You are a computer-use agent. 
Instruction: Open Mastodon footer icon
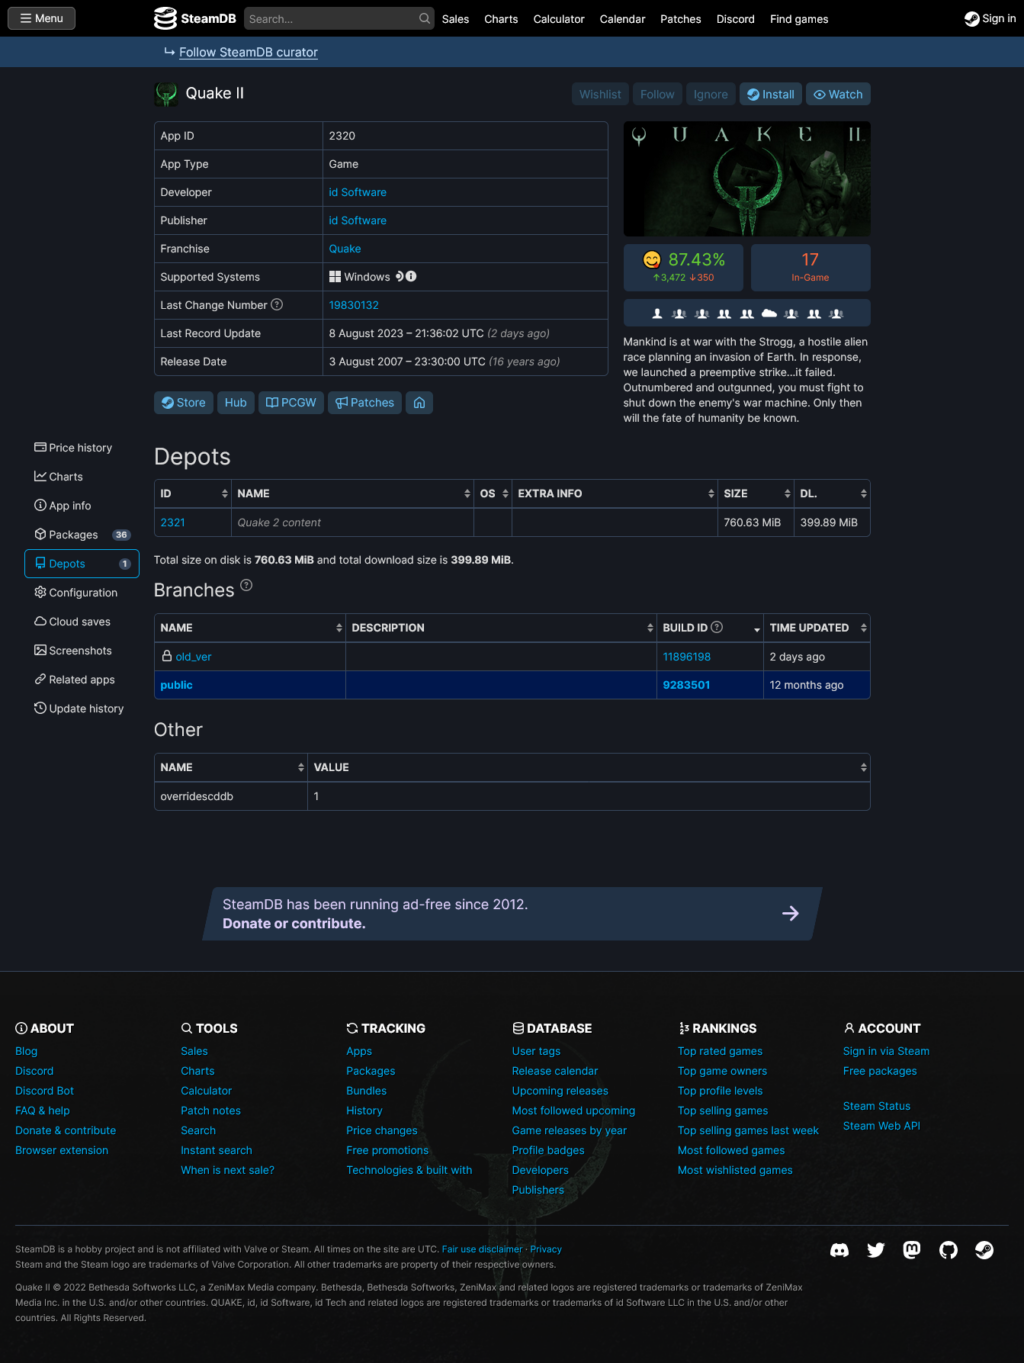coord(912,1250)
